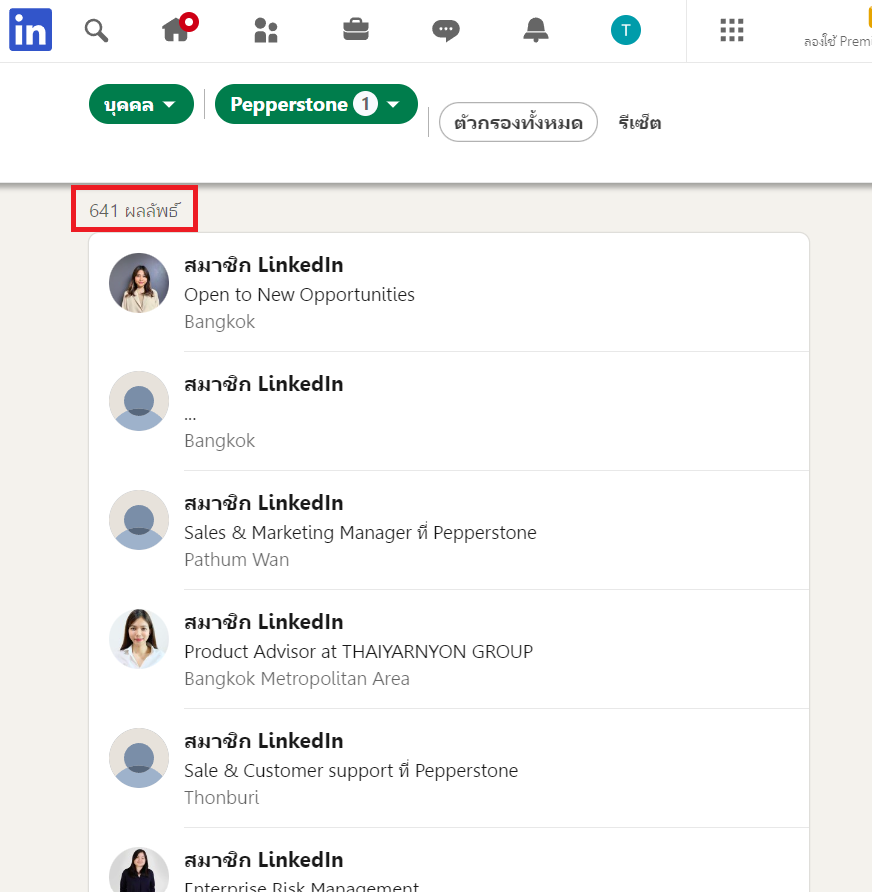Open search with the magnifying glass icon
Screen dimensions: 872x892
click(96, 31)
